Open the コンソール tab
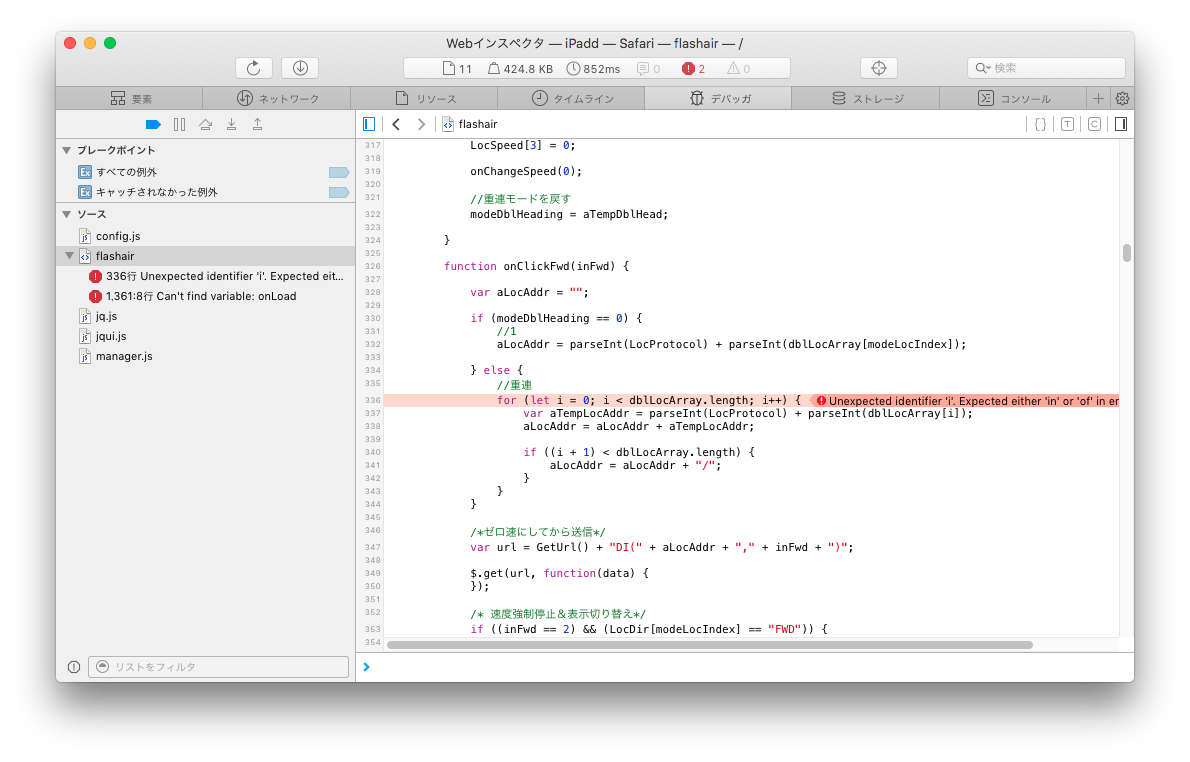 pos(1013,98)
